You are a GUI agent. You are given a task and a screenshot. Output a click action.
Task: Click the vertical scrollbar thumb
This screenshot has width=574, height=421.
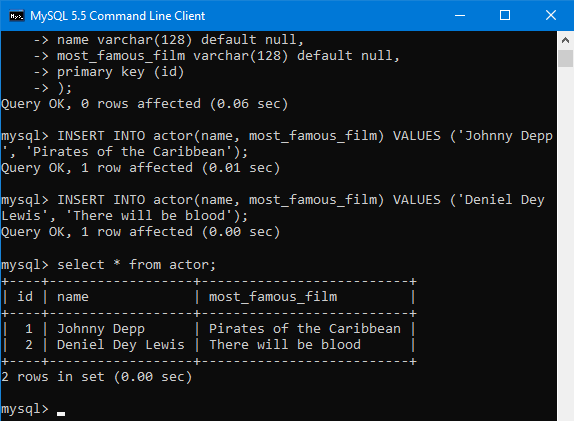click(565, 59)
